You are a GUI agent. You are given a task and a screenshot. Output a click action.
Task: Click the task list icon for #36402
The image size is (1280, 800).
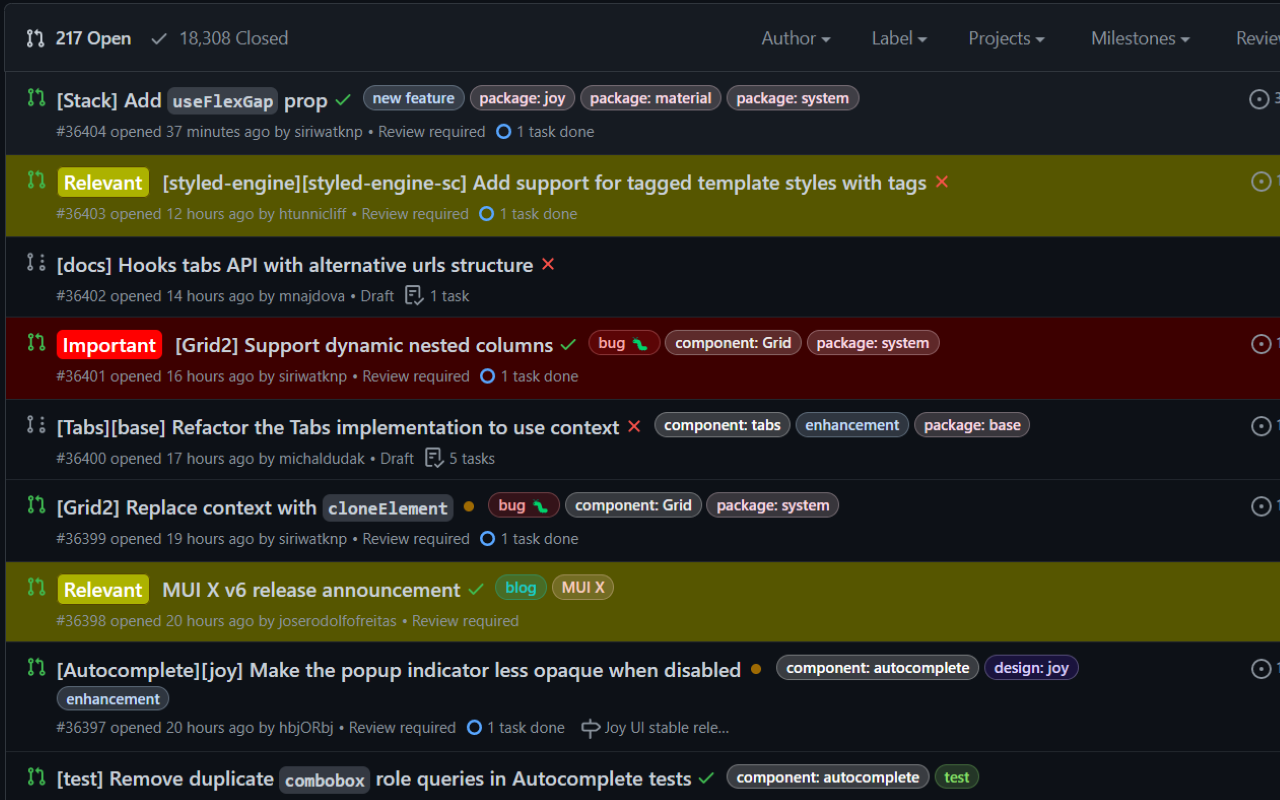pos(414,295)
